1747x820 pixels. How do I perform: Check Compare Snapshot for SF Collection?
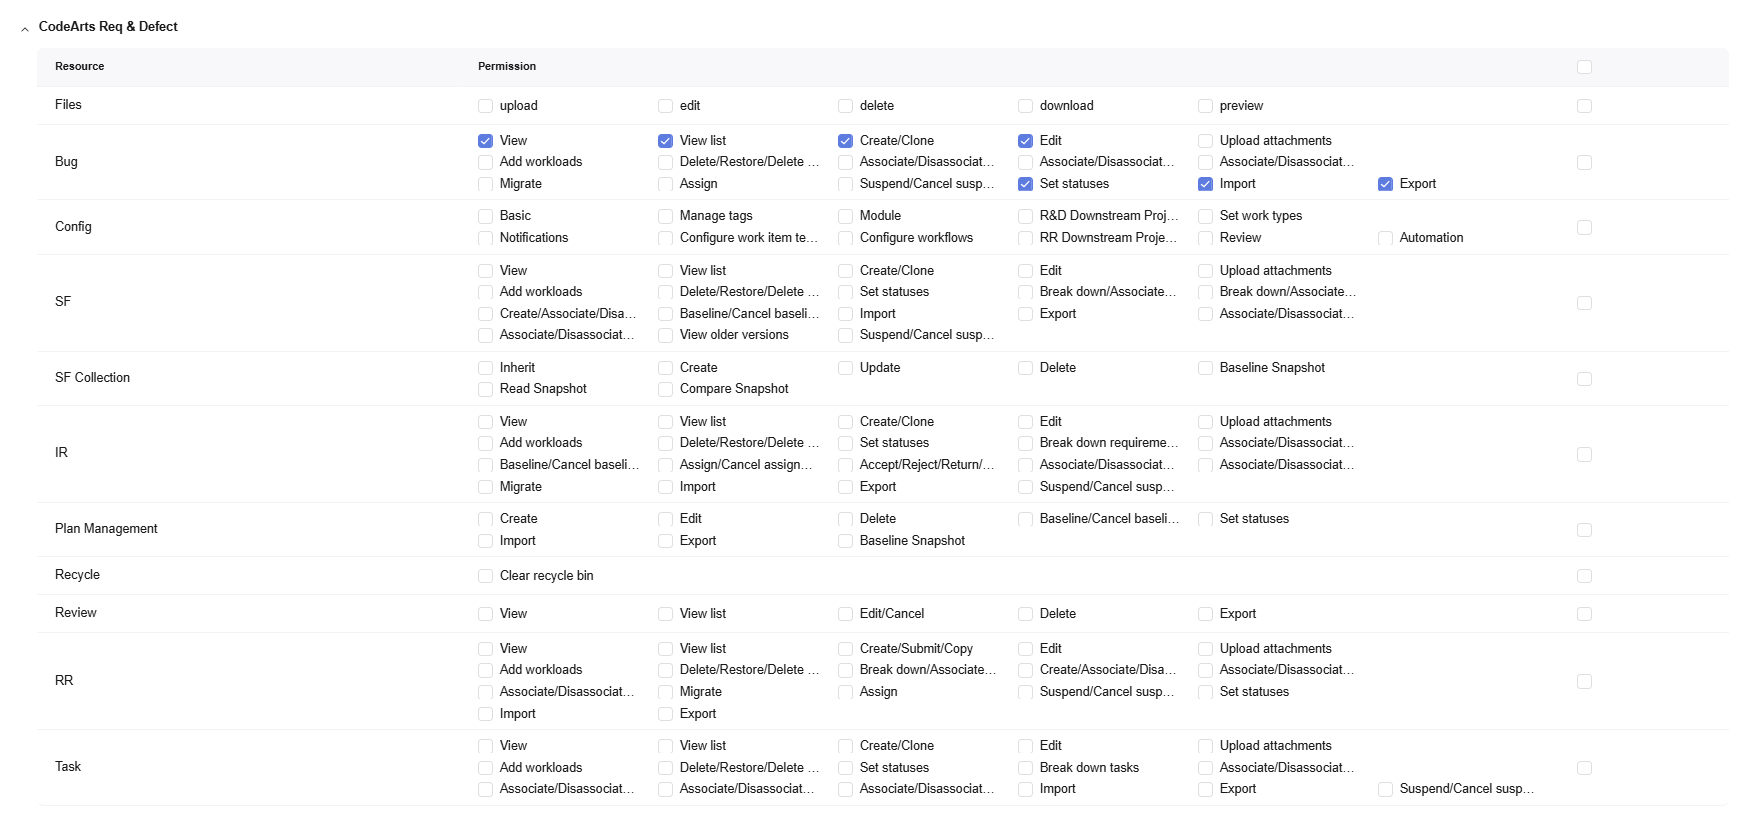click(x=665, y=389)
